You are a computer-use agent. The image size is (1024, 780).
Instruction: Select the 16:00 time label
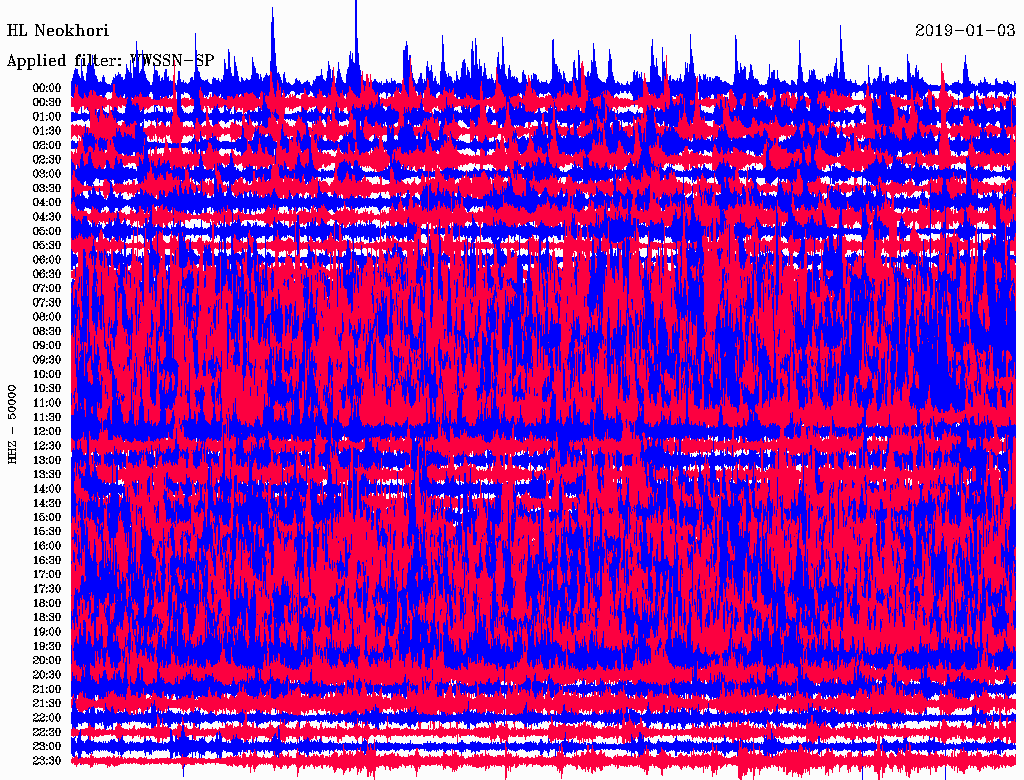point(46,546)
